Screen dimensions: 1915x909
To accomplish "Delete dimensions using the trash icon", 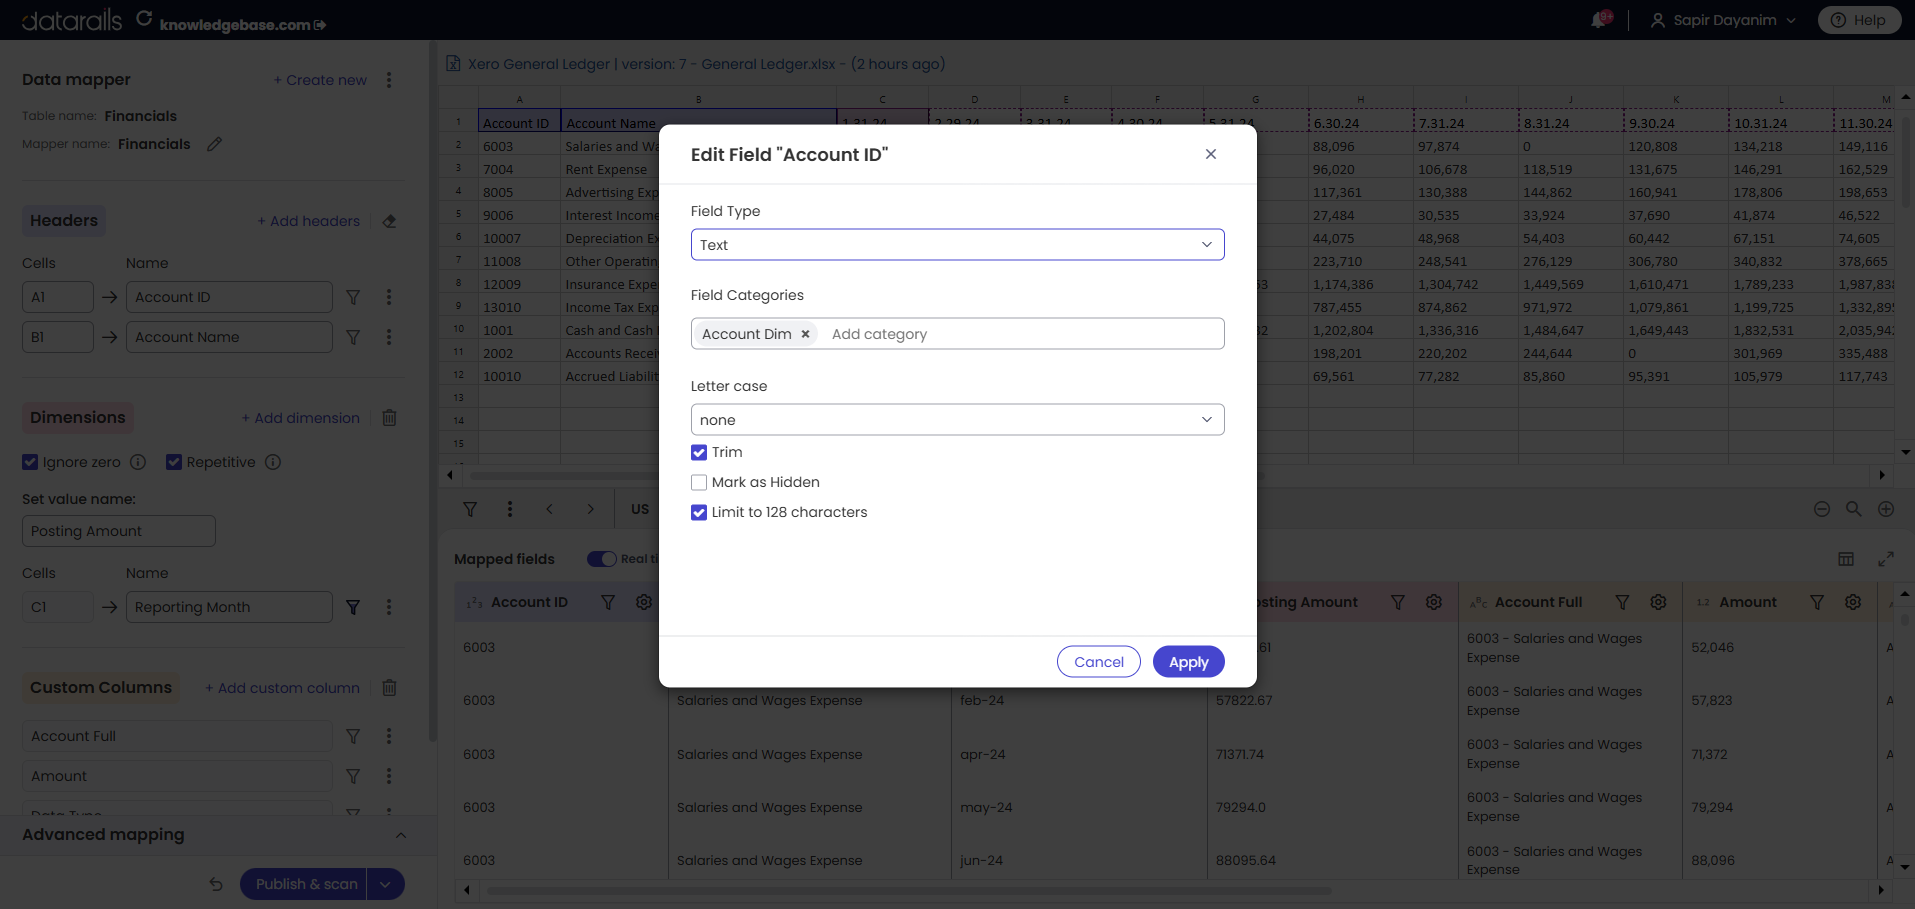I will tap(390, 418).
